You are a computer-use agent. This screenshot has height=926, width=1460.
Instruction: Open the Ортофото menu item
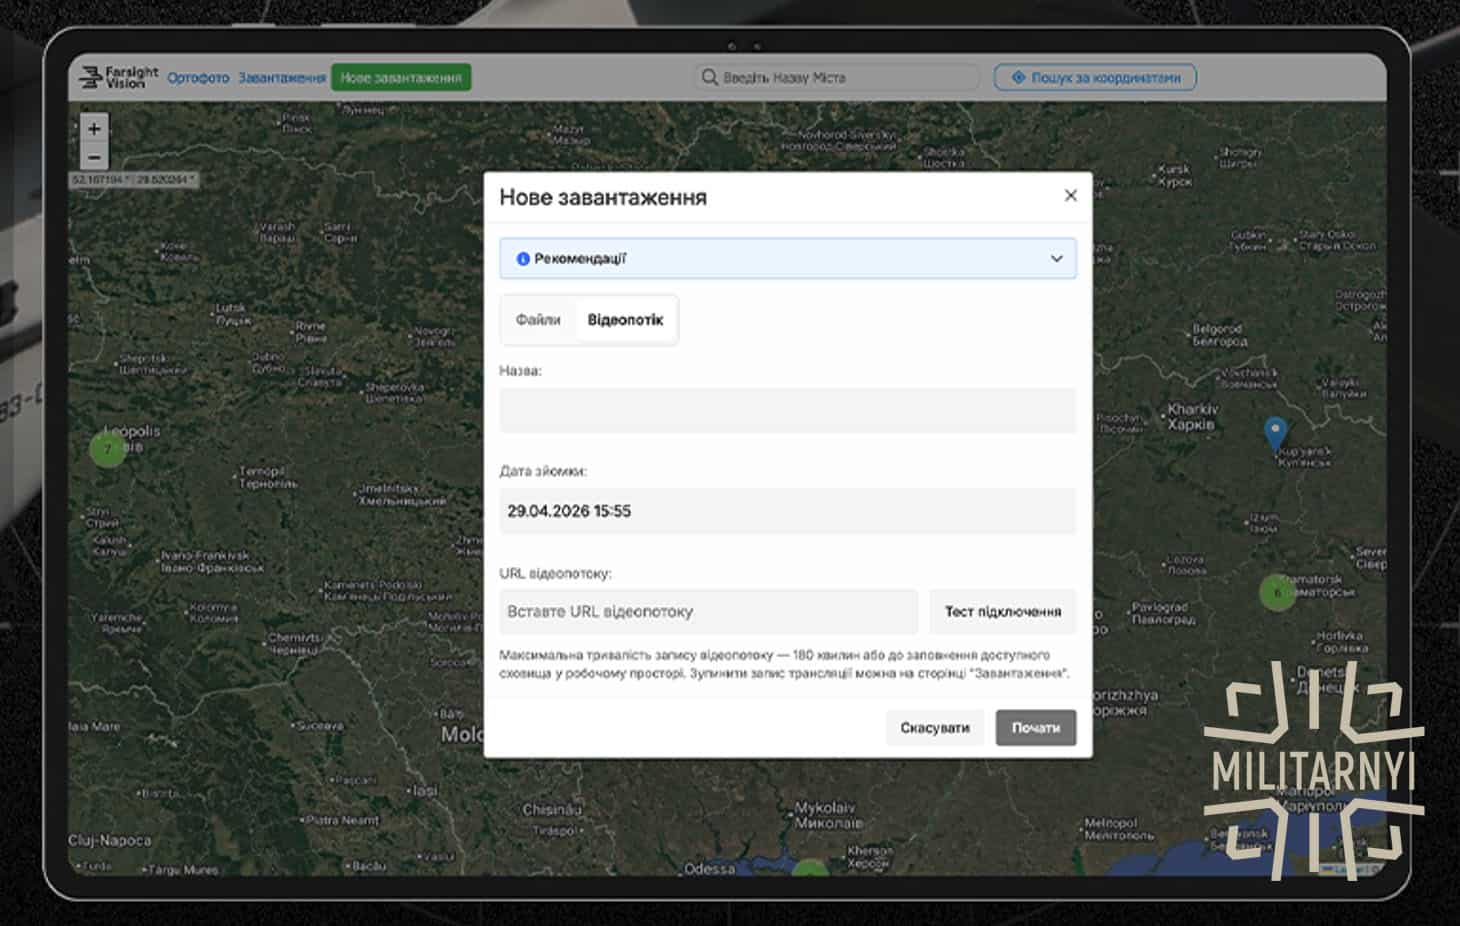[x=198, y=78]
